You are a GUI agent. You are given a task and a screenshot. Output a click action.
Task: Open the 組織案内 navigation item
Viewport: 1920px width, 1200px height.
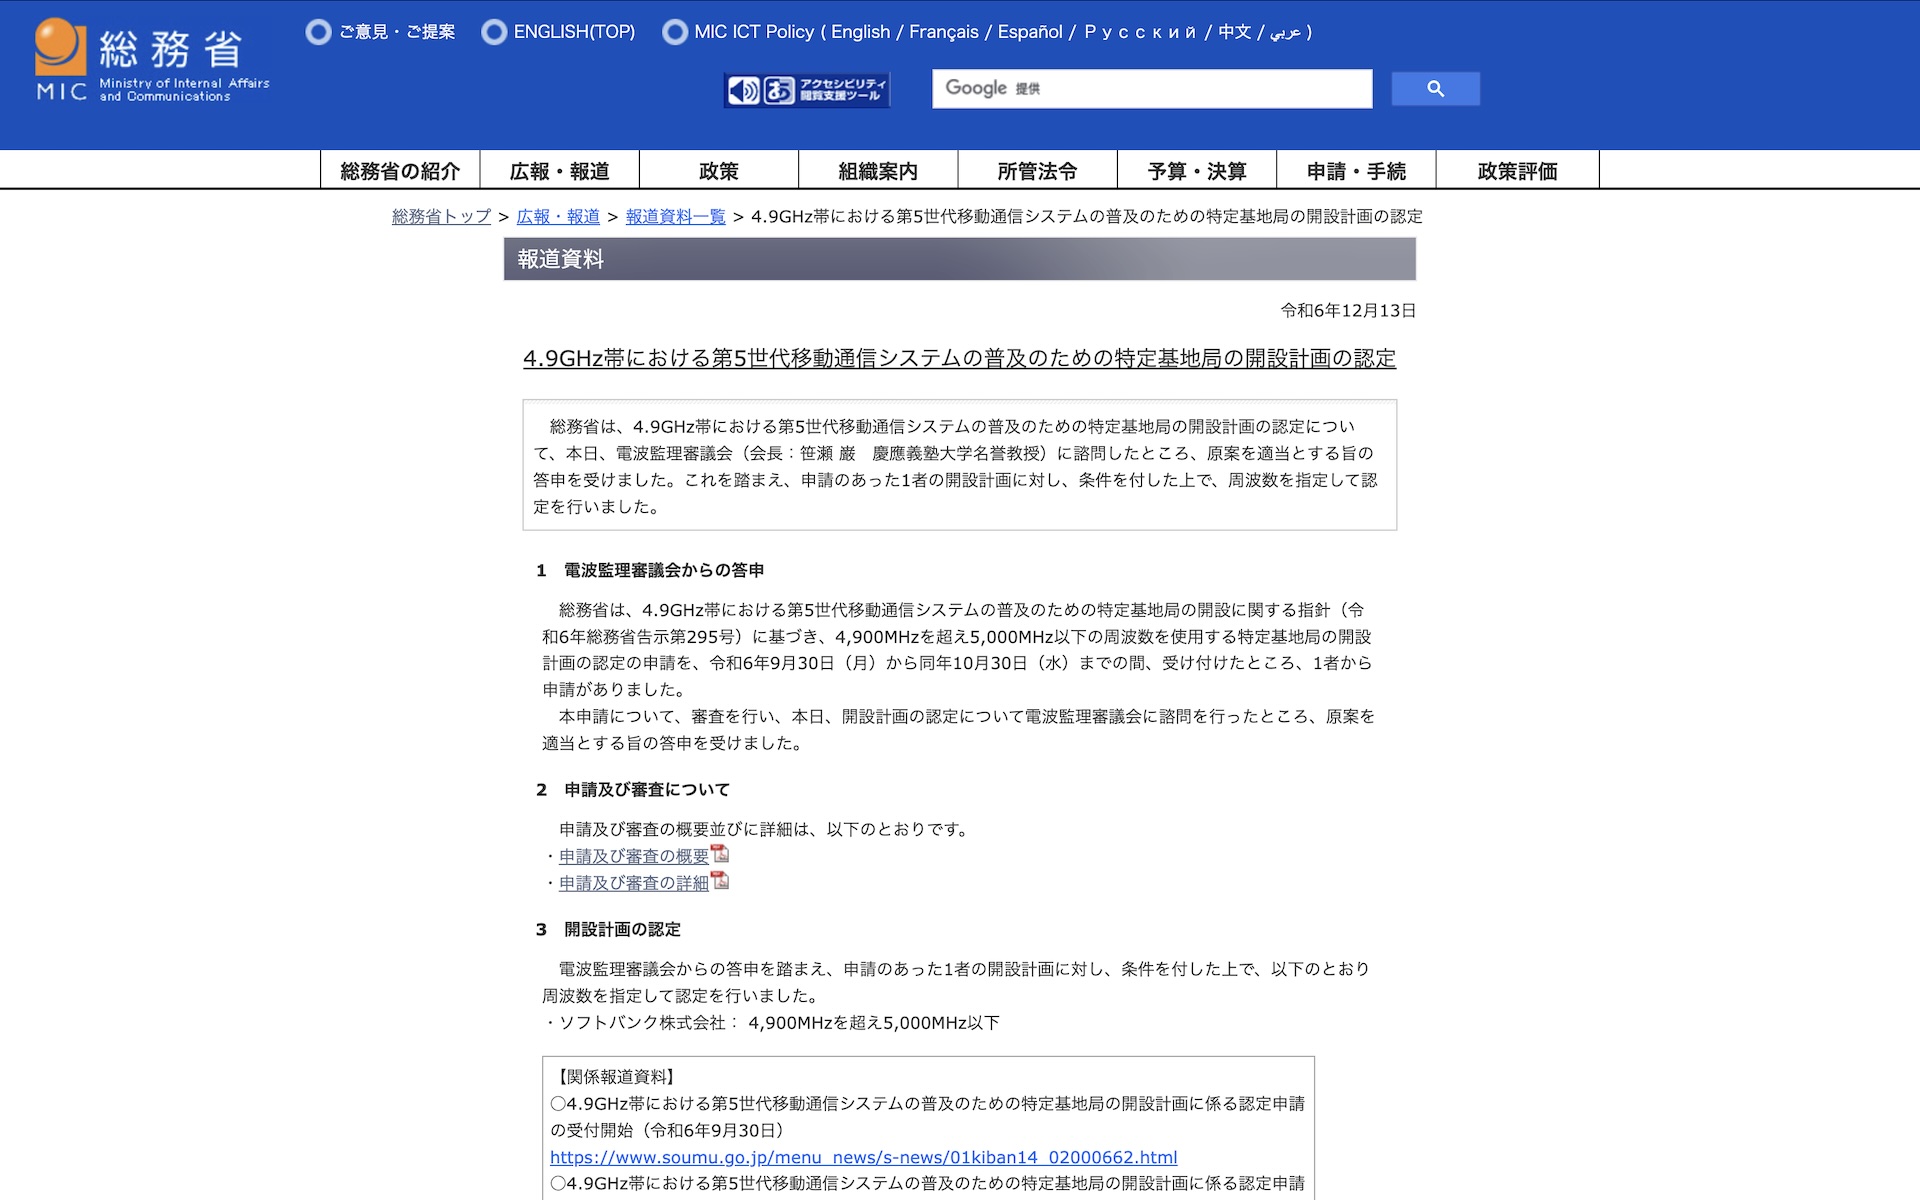(878, 170)
